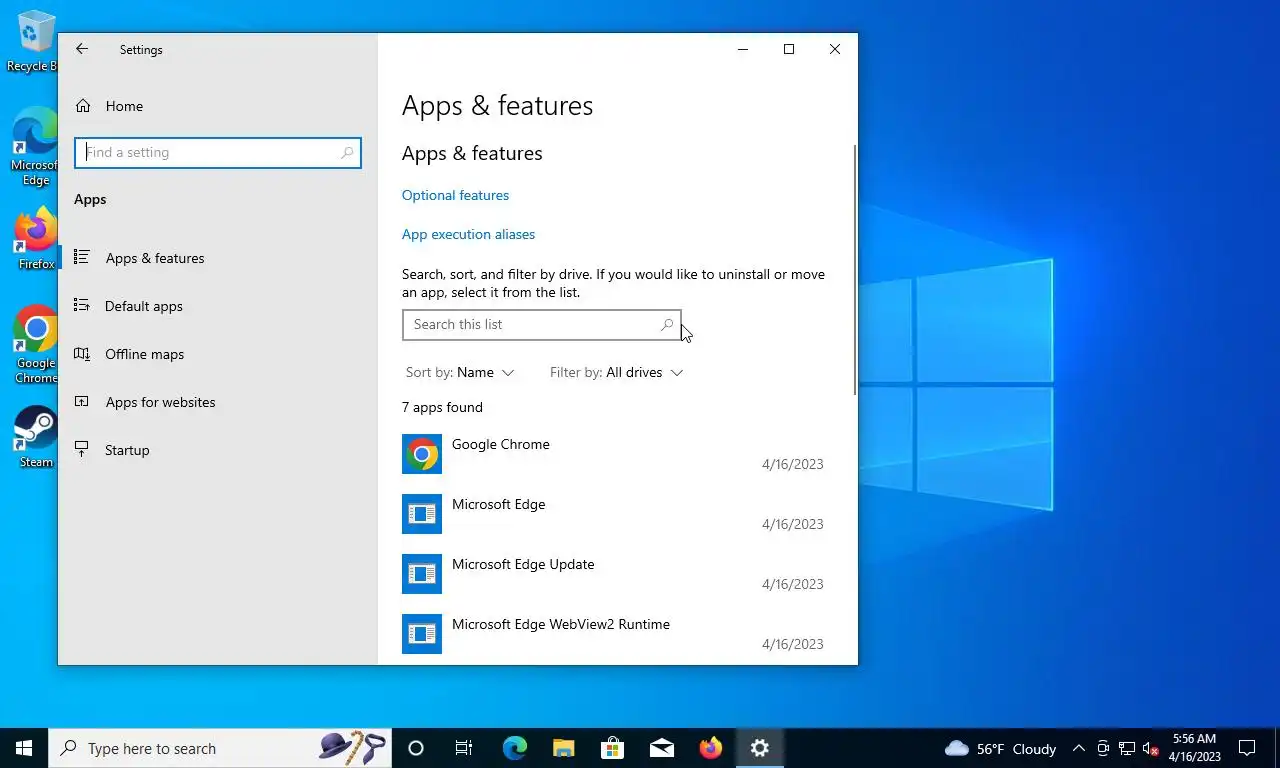Viewport: 1280px width, 768px height.
Task: Expand the Sort by Name dropdown
Action: pyautogui.click(x=460, y=372)
